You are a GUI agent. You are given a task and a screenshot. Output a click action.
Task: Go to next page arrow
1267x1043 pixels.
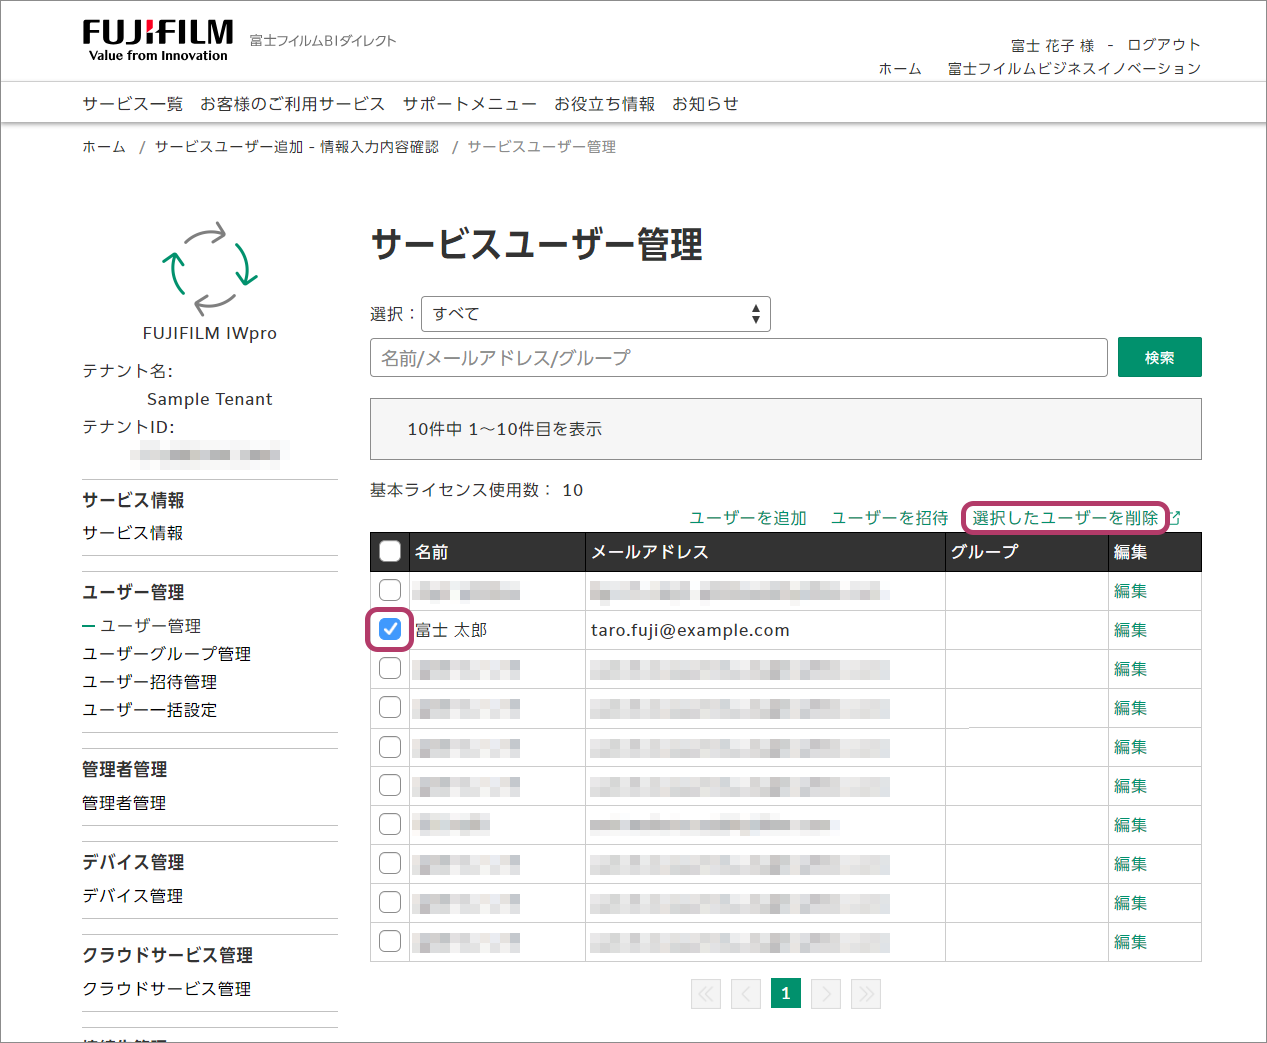[826, 993]
